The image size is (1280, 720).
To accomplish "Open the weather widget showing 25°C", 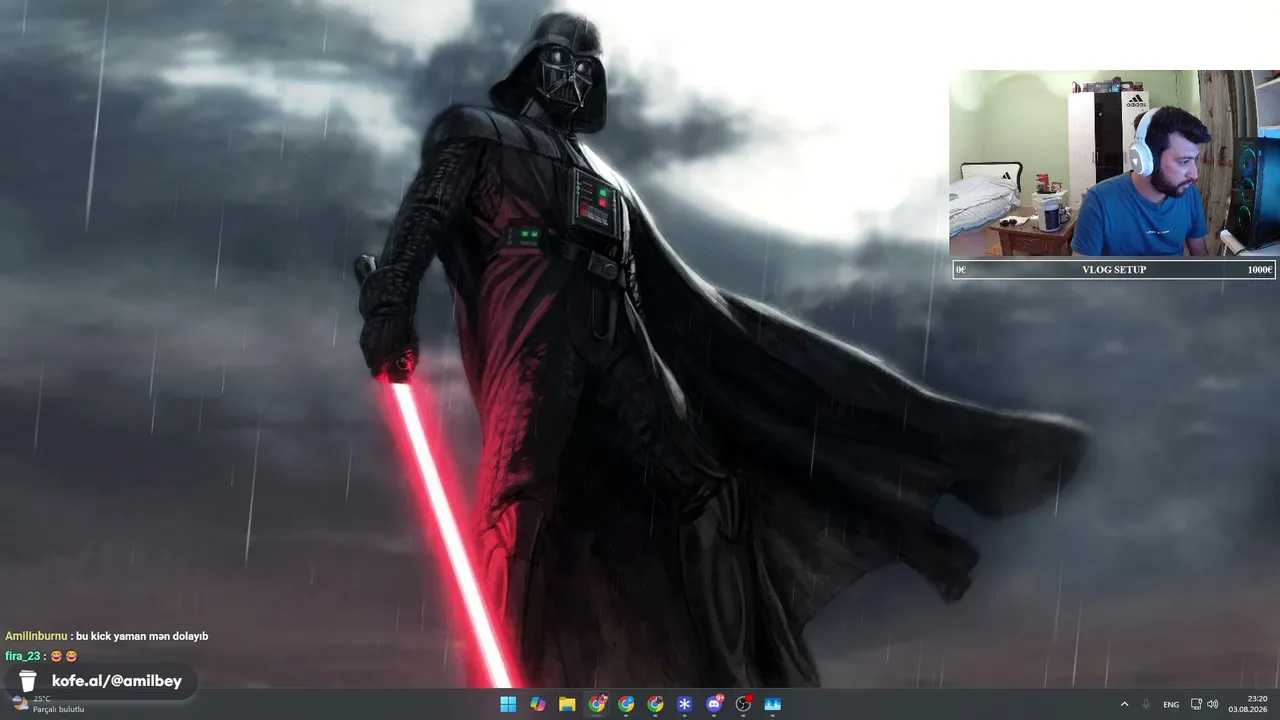I will tap(47, 704).
